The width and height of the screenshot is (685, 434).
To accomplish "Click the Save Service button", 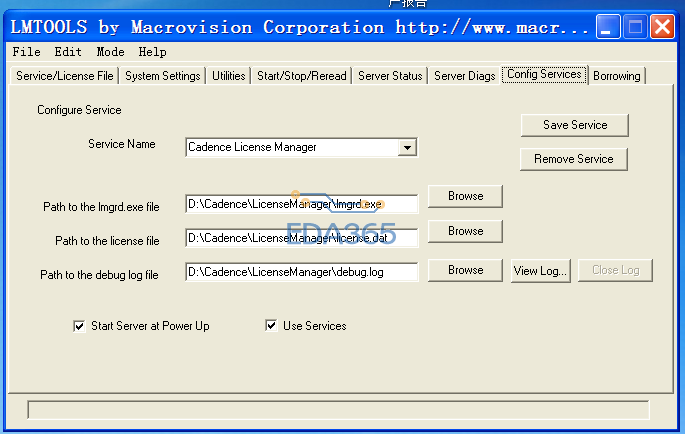I will [575, 125].
